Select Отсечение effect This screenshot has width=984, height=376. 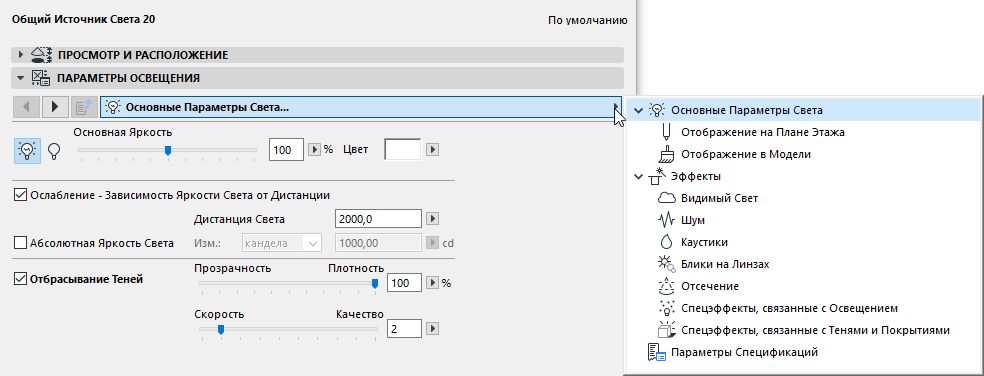click(x=710, y=286)
